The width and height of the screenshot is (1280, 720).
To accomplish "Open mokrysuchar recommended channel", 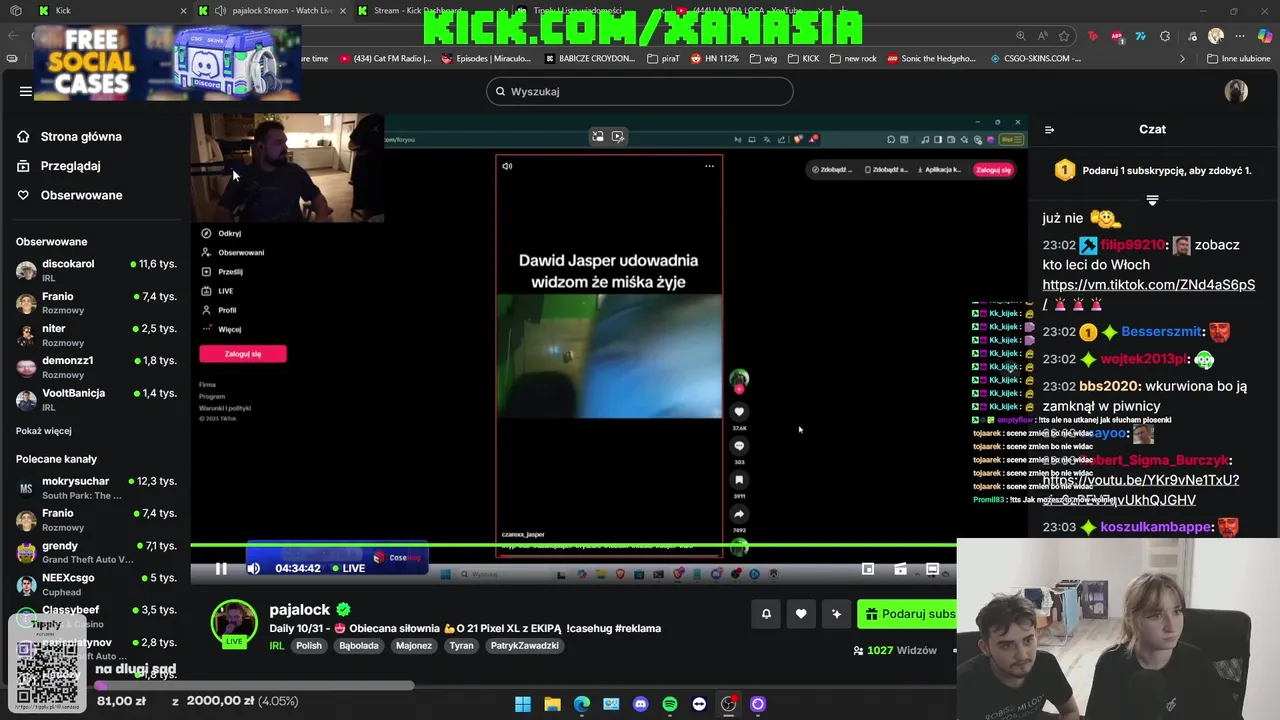I will [96, 487].
